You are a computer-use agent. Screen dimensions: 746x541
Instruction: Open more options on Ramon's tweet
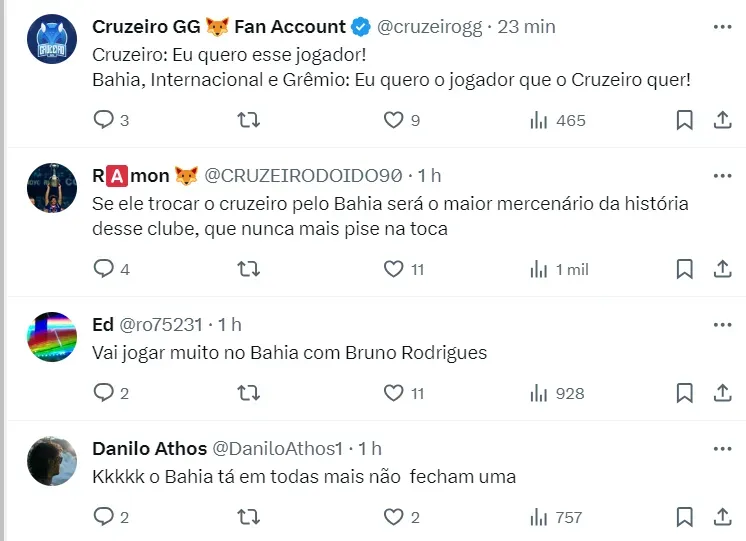click(x=723, y=175)
